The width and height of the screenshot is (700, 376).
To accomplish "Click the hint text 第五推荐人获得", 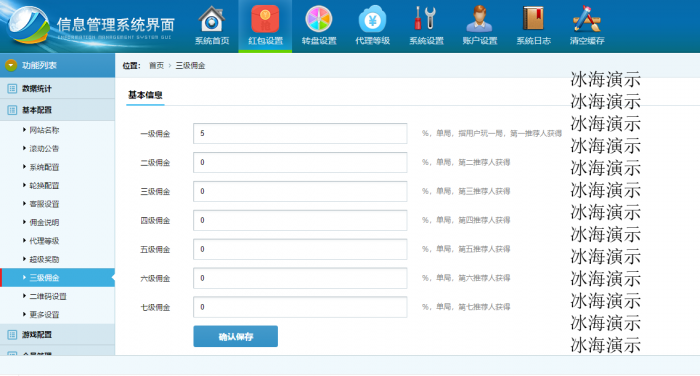I will (484, 249).
